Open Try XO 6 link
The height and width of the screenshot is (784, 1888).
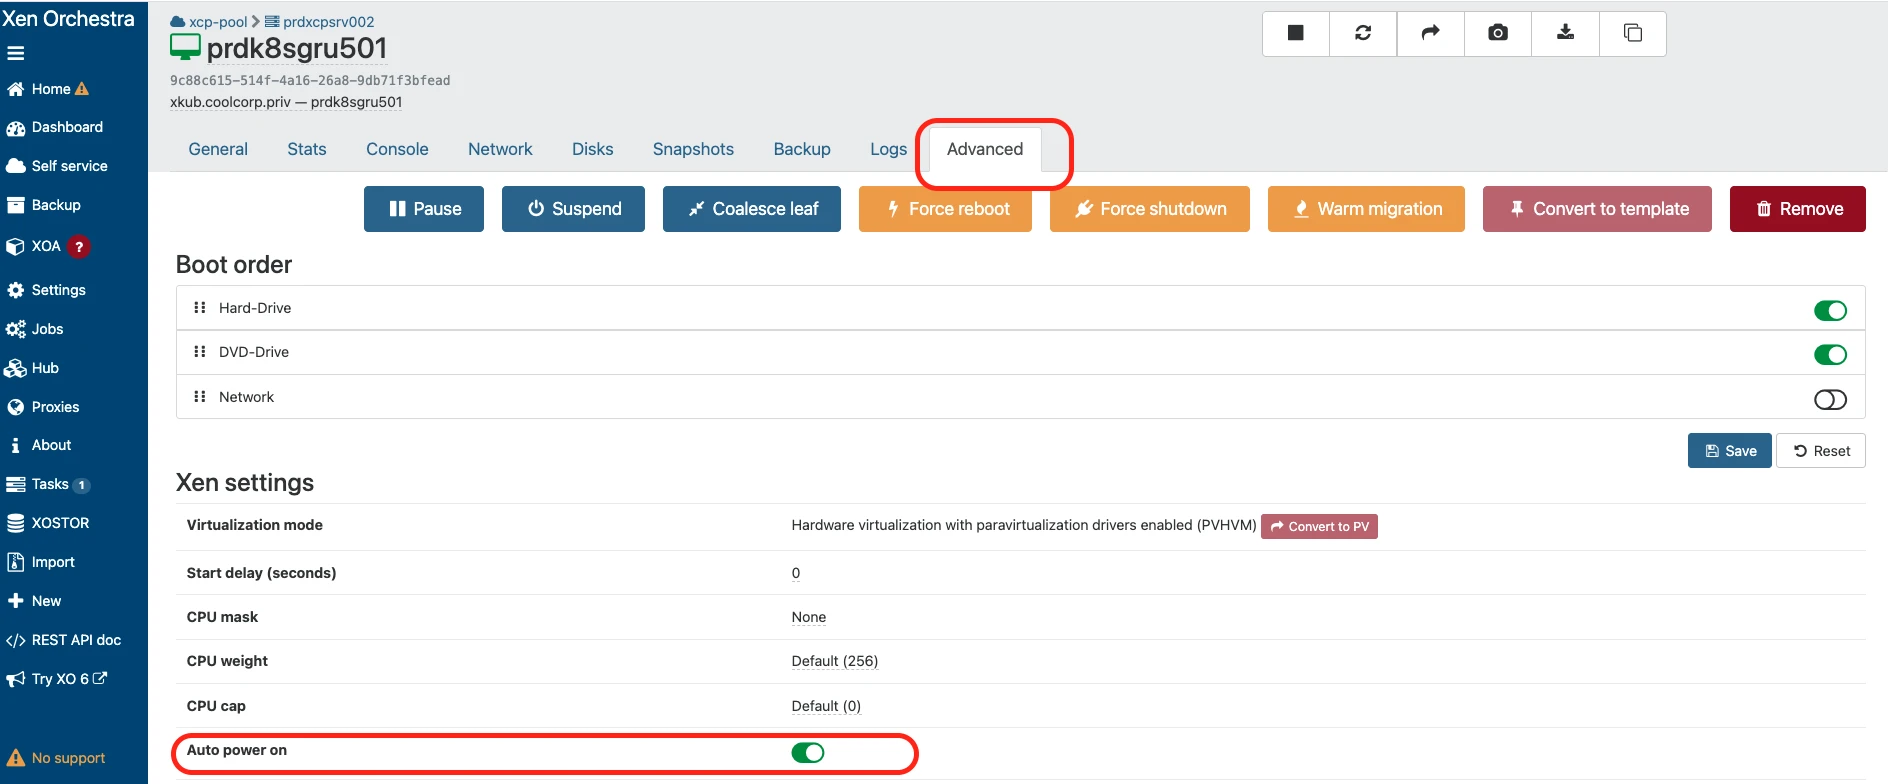(57, 678)
